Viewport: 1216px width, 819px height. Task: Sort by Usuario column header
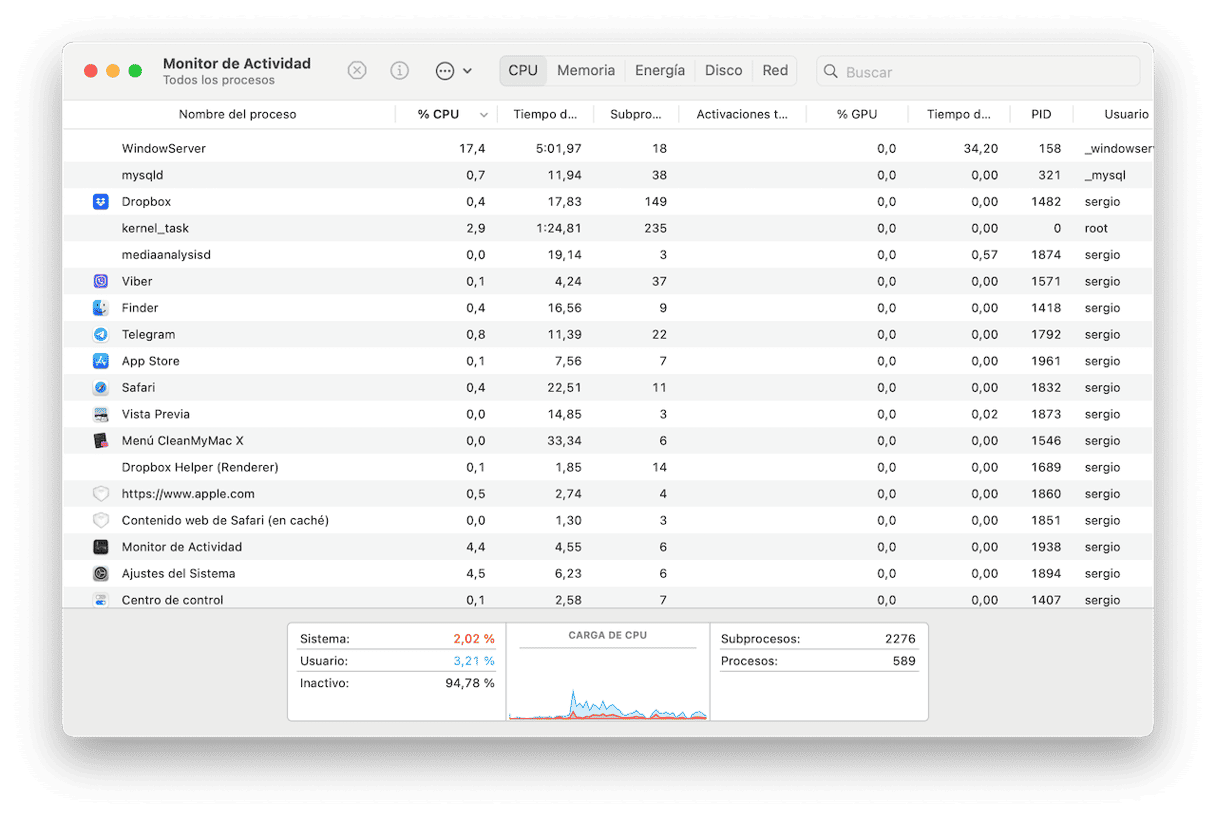(x=1126, y=114)
